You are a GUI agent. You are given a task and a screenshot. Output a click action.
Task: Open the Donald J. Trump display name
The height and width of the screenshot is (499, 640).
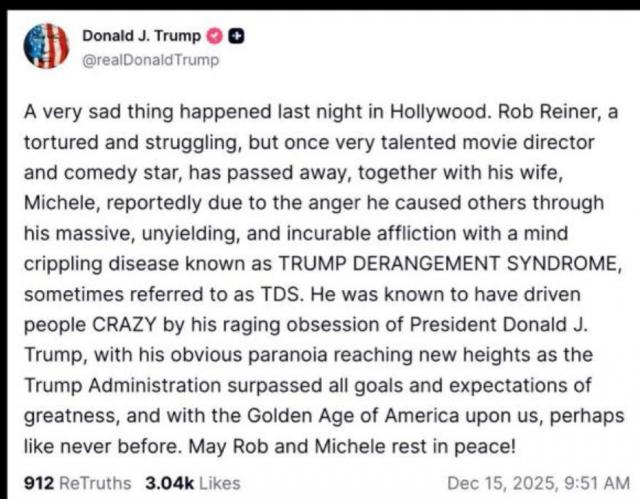click(x=140, y=36)
